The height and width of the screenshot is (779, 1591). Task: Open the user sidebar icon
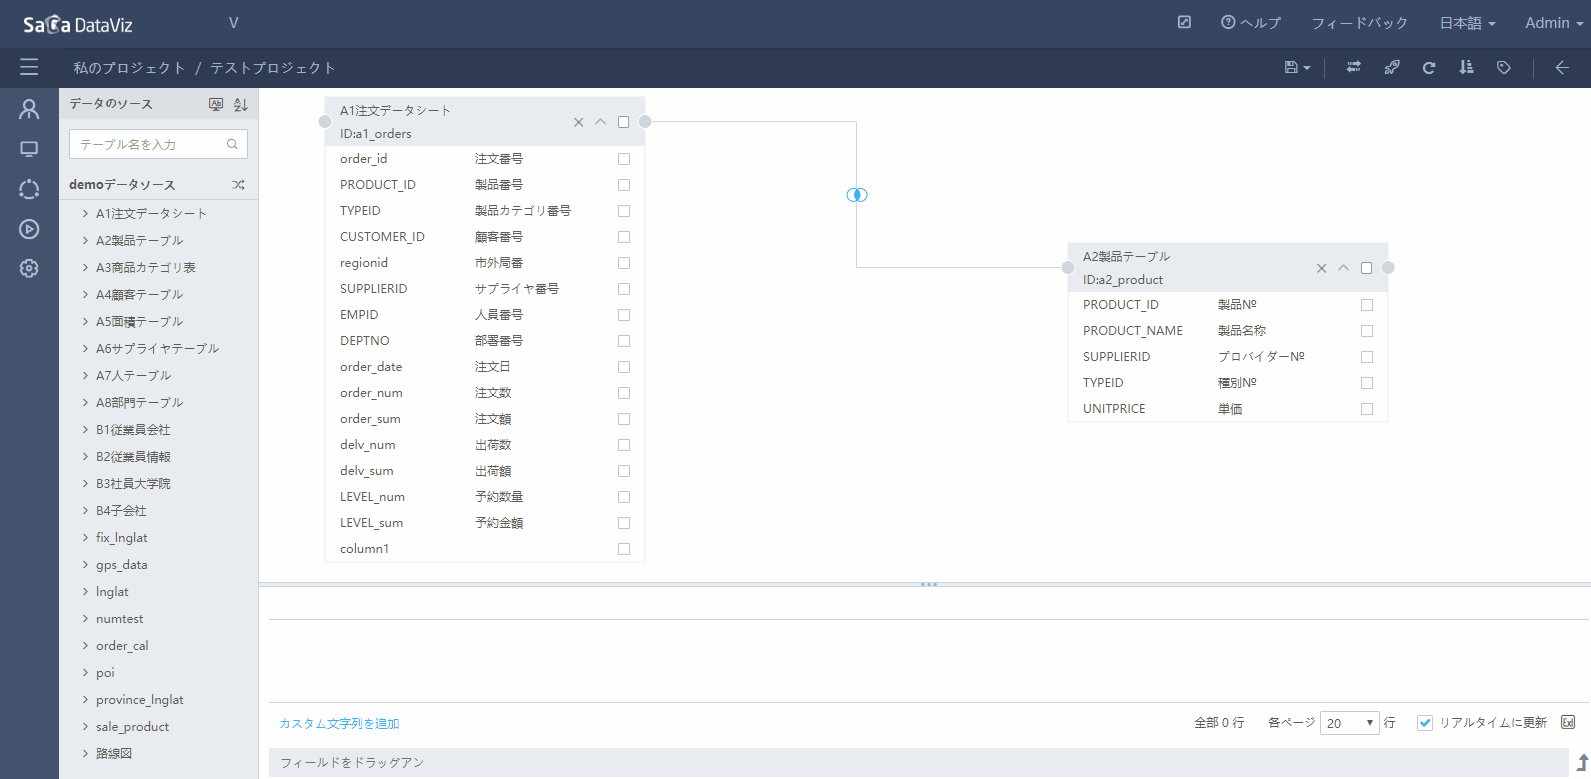[x=29, y=109]
